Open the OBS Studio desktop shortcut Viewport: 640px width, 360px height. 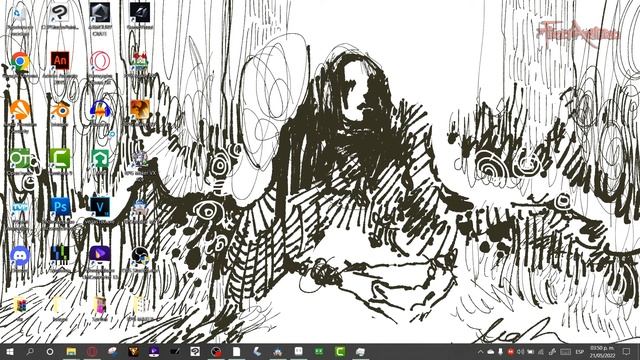click(x=140, y=256)
